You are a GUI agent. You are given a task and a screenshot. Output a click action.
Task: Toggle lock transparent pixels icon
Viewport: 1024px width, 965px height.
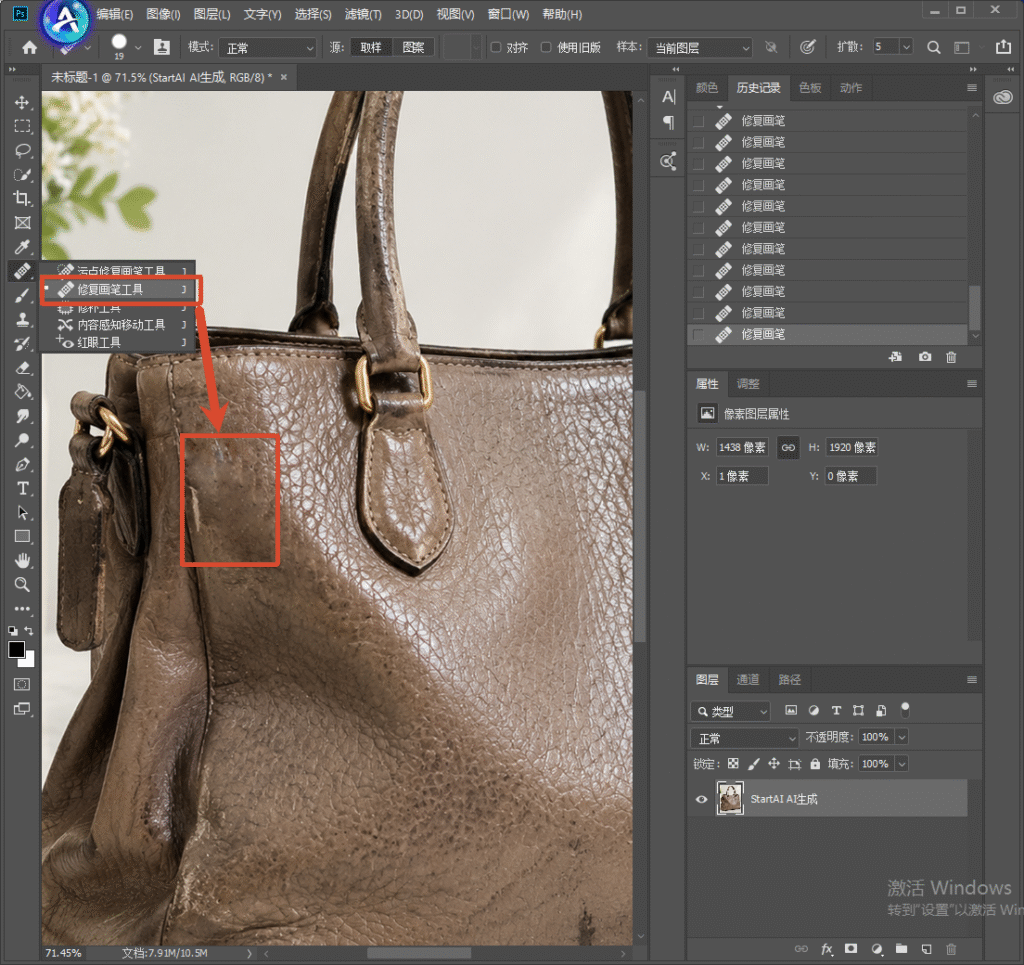tap(733, 763)
